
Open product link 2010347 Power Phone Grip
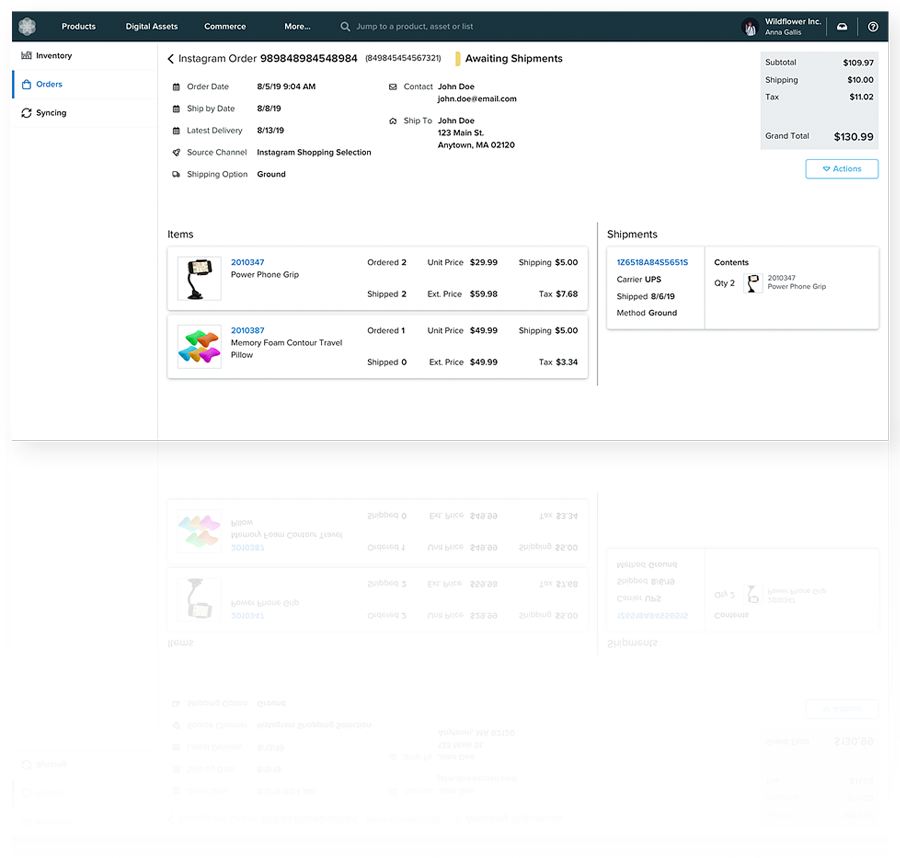(247, 262)
